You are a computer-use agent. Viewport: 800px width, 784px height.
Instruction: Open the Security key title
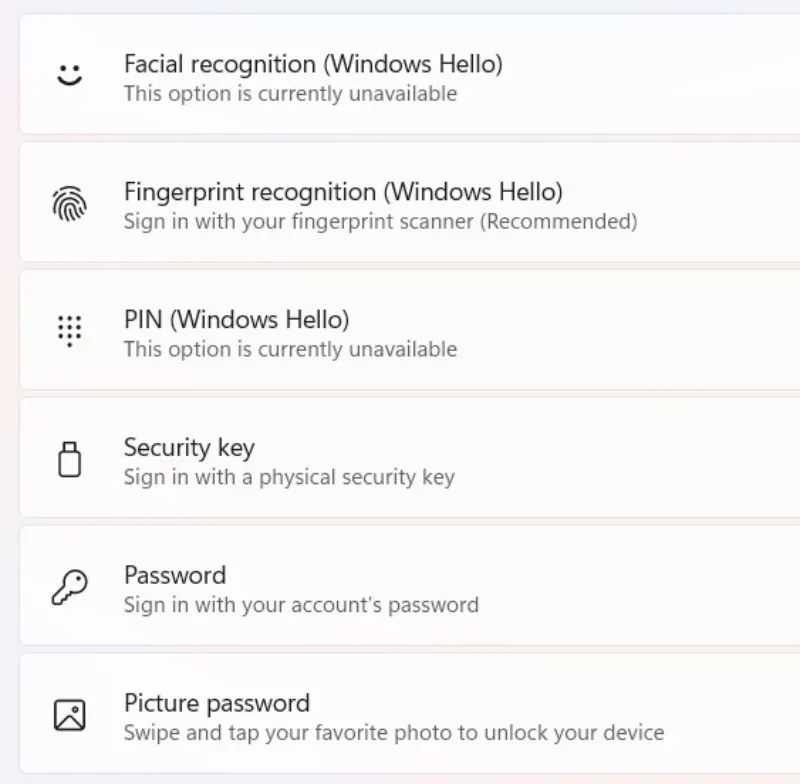pyautogui.click(x=189, y=447)
